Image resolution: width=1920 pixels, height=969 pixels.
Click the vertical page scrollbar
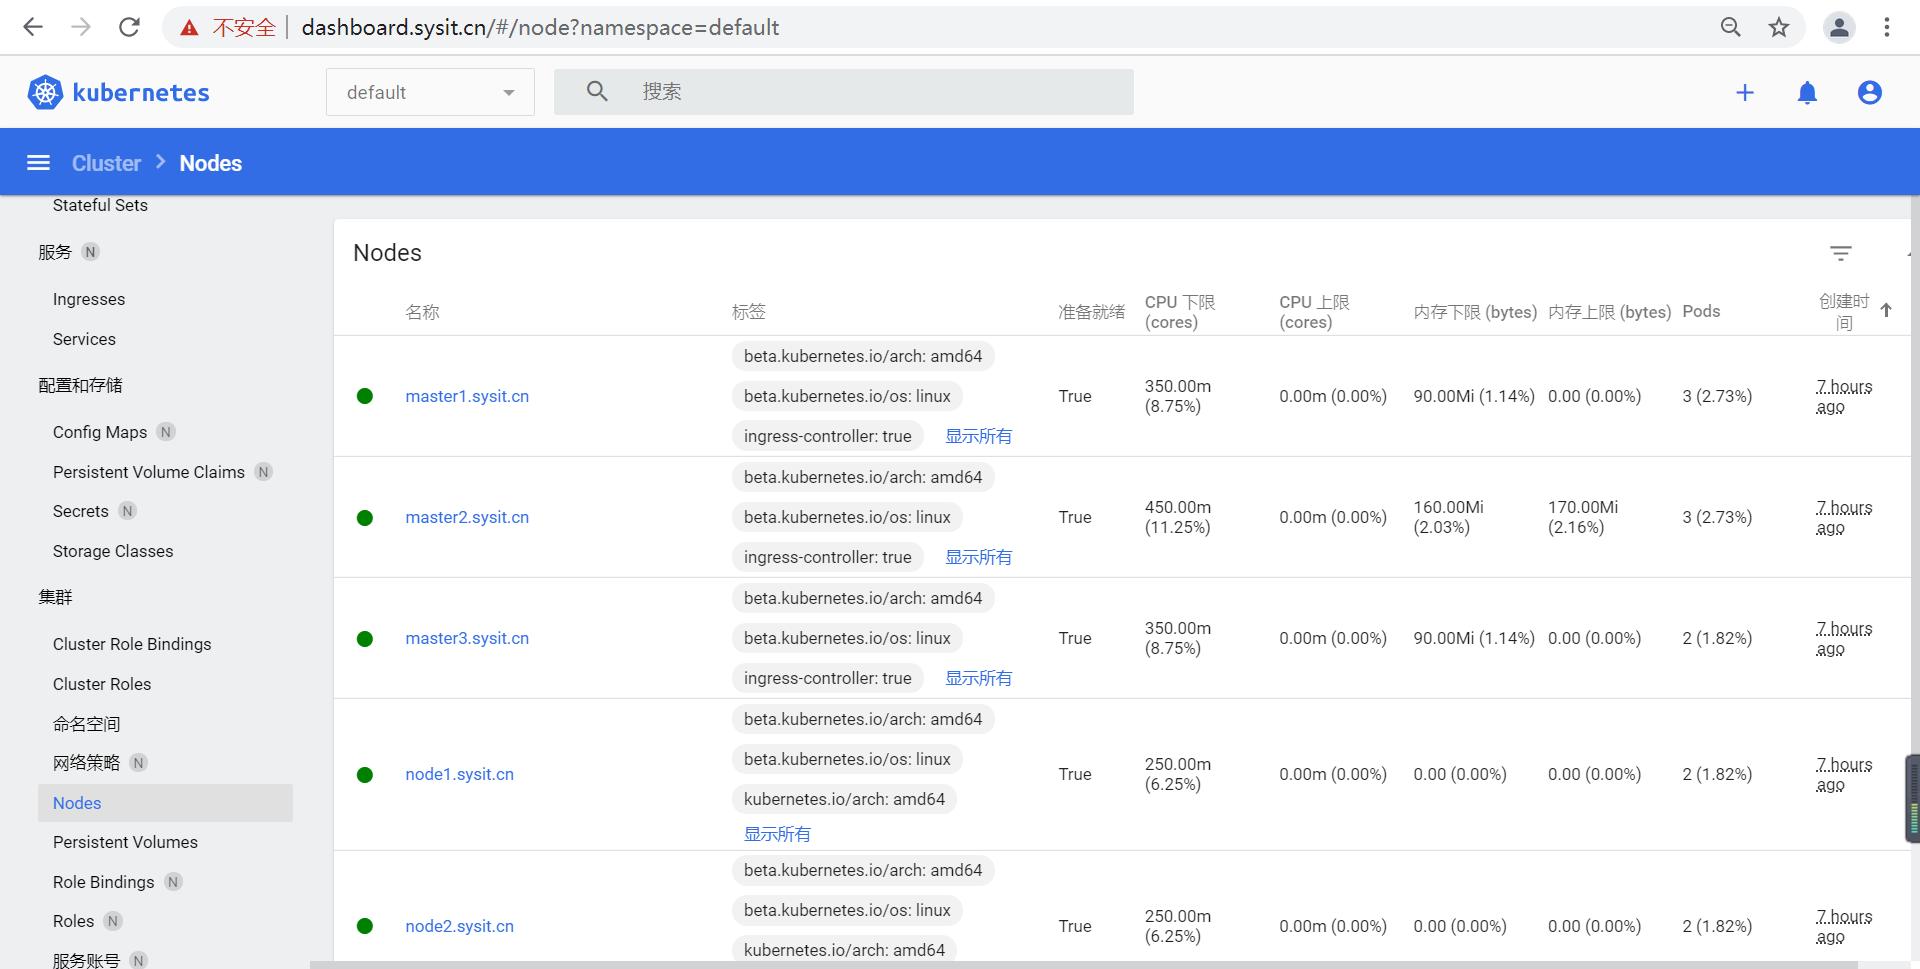(1908, 795)
